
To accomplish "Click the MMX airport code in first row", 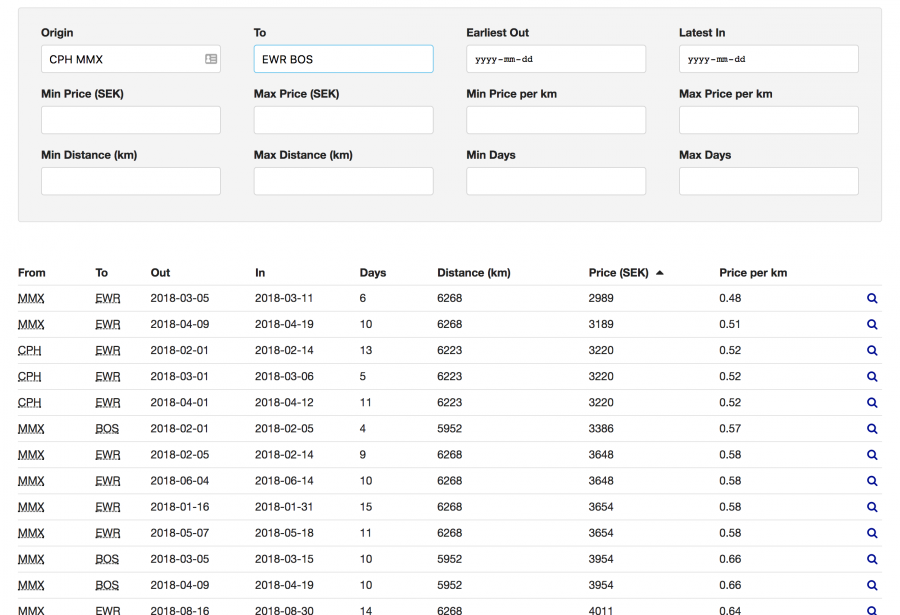I will pos(31,299).
